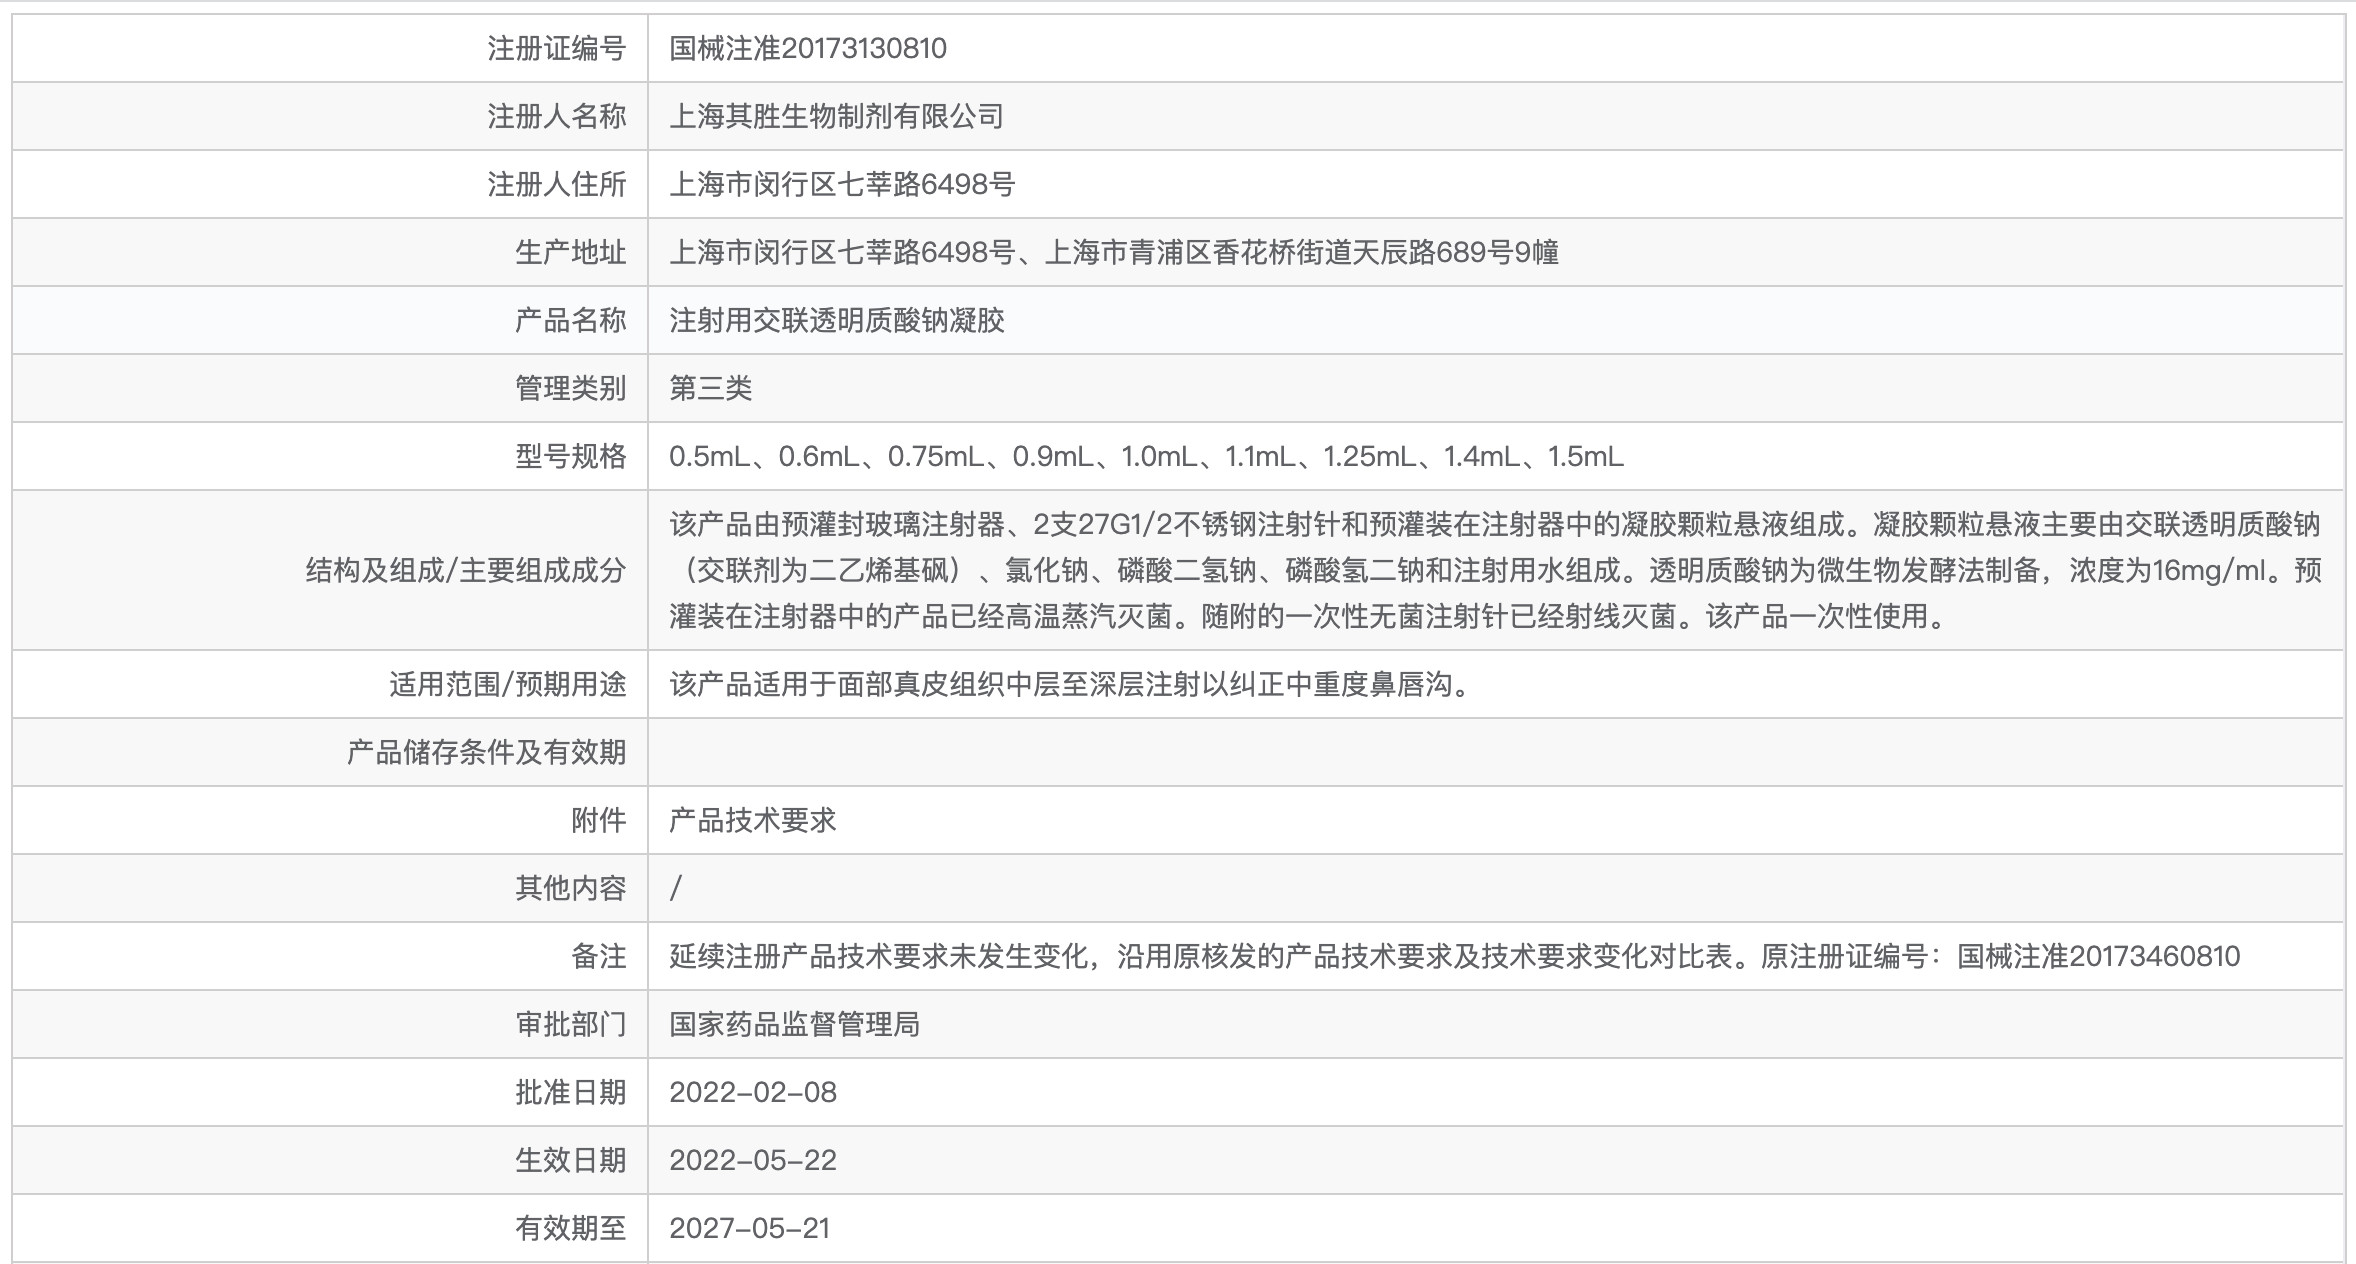Select approval date 2022-02-08

click(753, 1092)
